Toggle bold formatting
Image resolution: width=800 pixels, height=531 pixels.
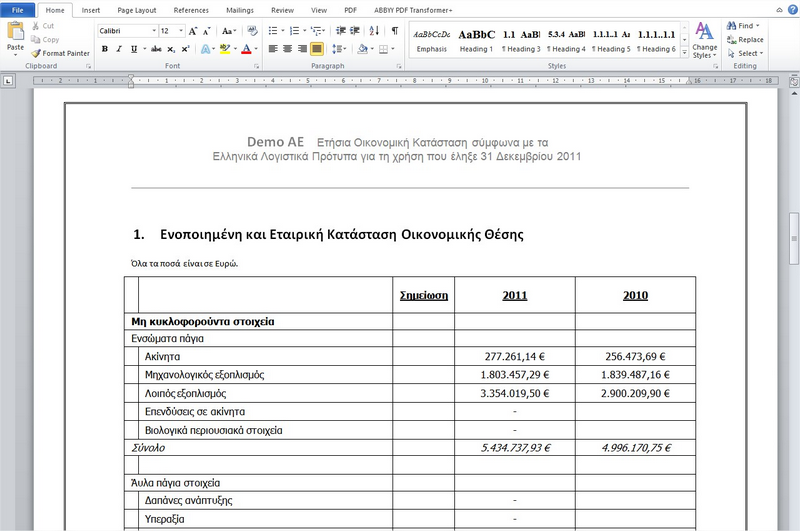click(x=105, y=49)
